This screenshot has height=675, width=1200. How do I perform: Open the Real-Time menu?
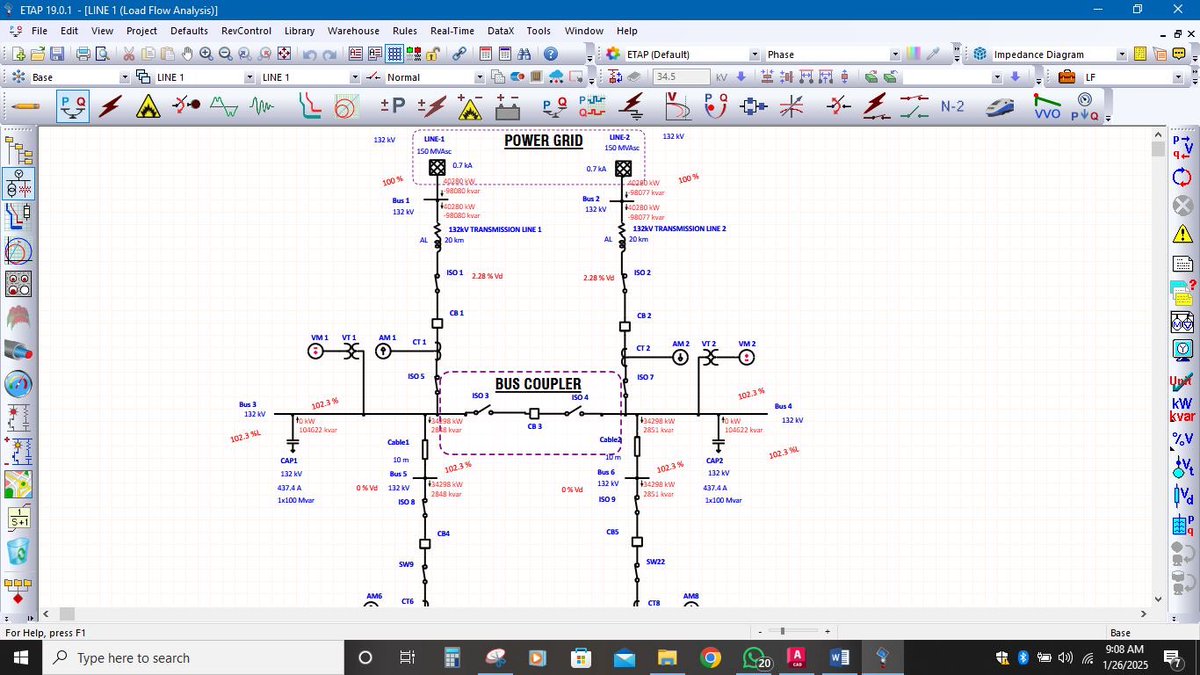(x=452, y=31)
